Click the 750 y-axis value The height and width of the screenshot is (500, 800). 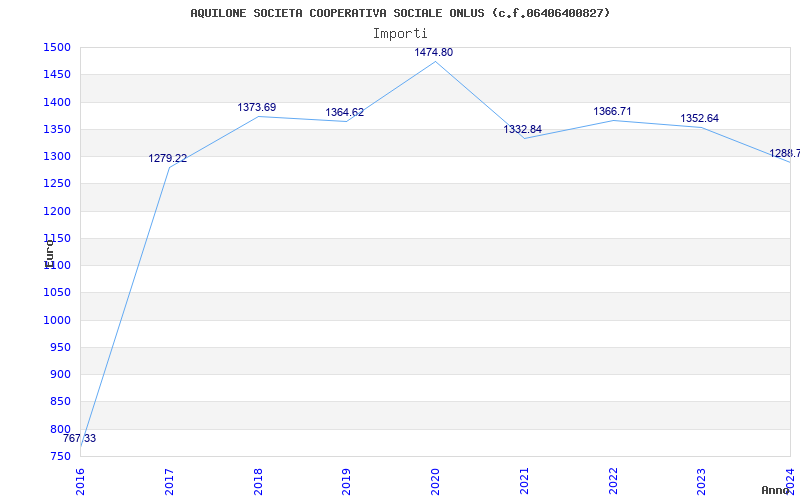click(x=60, y=456)
